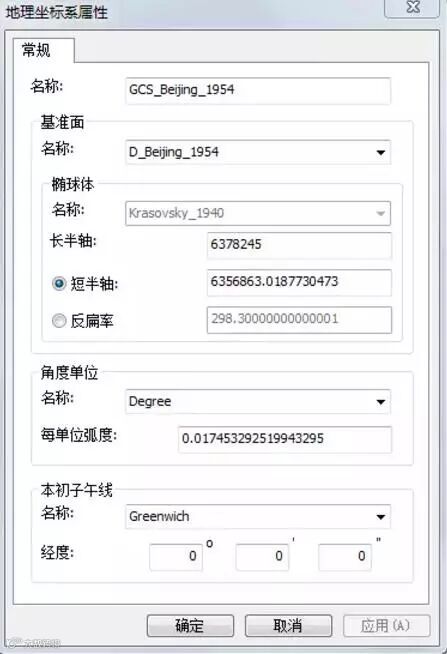Click the longitude degrees field
The height and width of the screenshot is (654, 447).
click(176, 556)
